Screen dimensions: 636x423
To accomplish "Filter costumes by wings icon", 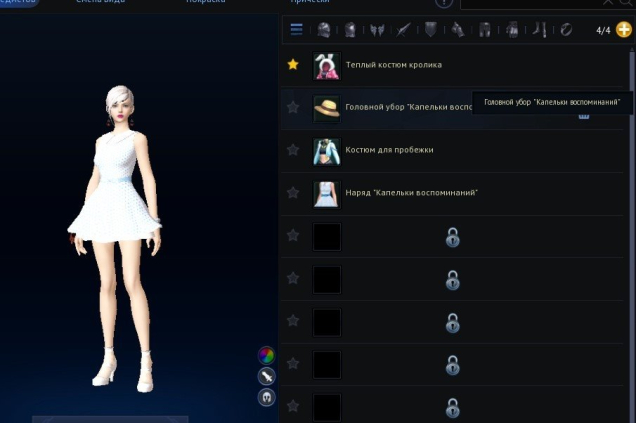I will (x=377, y=30).
